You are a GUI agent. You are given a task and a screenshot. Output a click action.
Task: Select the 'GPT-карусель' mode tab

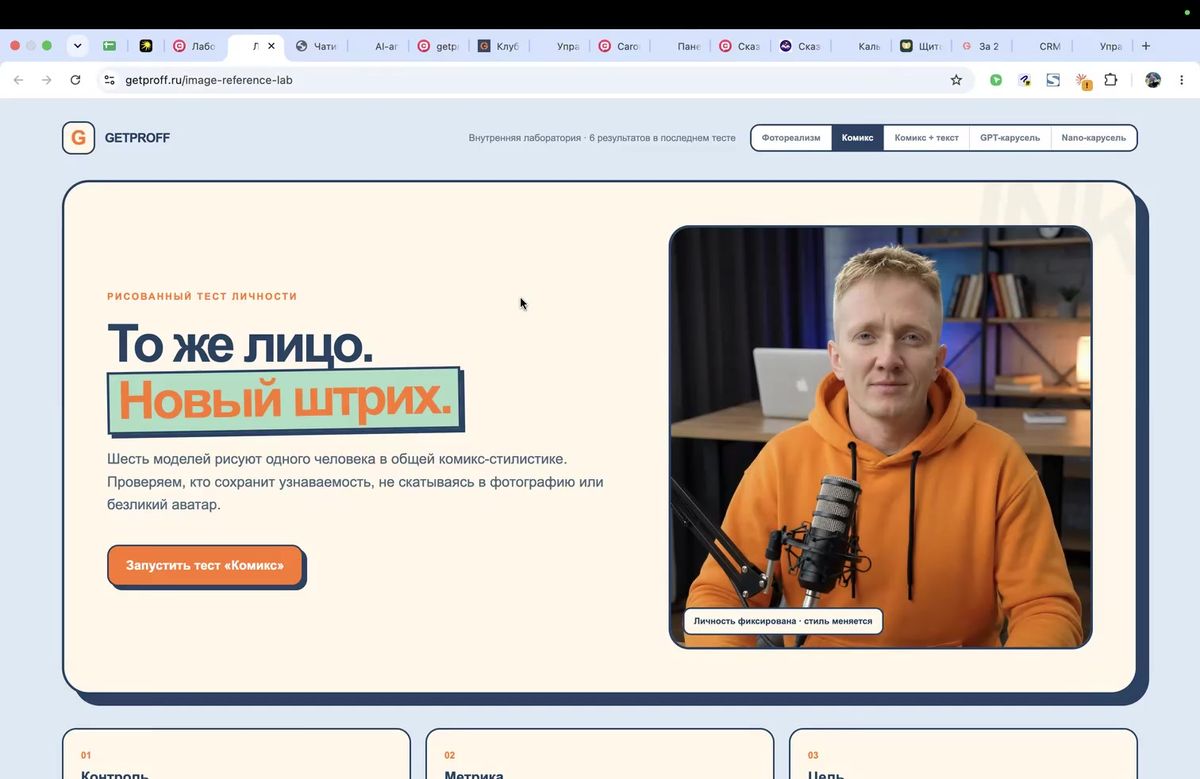click(x=1009, y=138)
